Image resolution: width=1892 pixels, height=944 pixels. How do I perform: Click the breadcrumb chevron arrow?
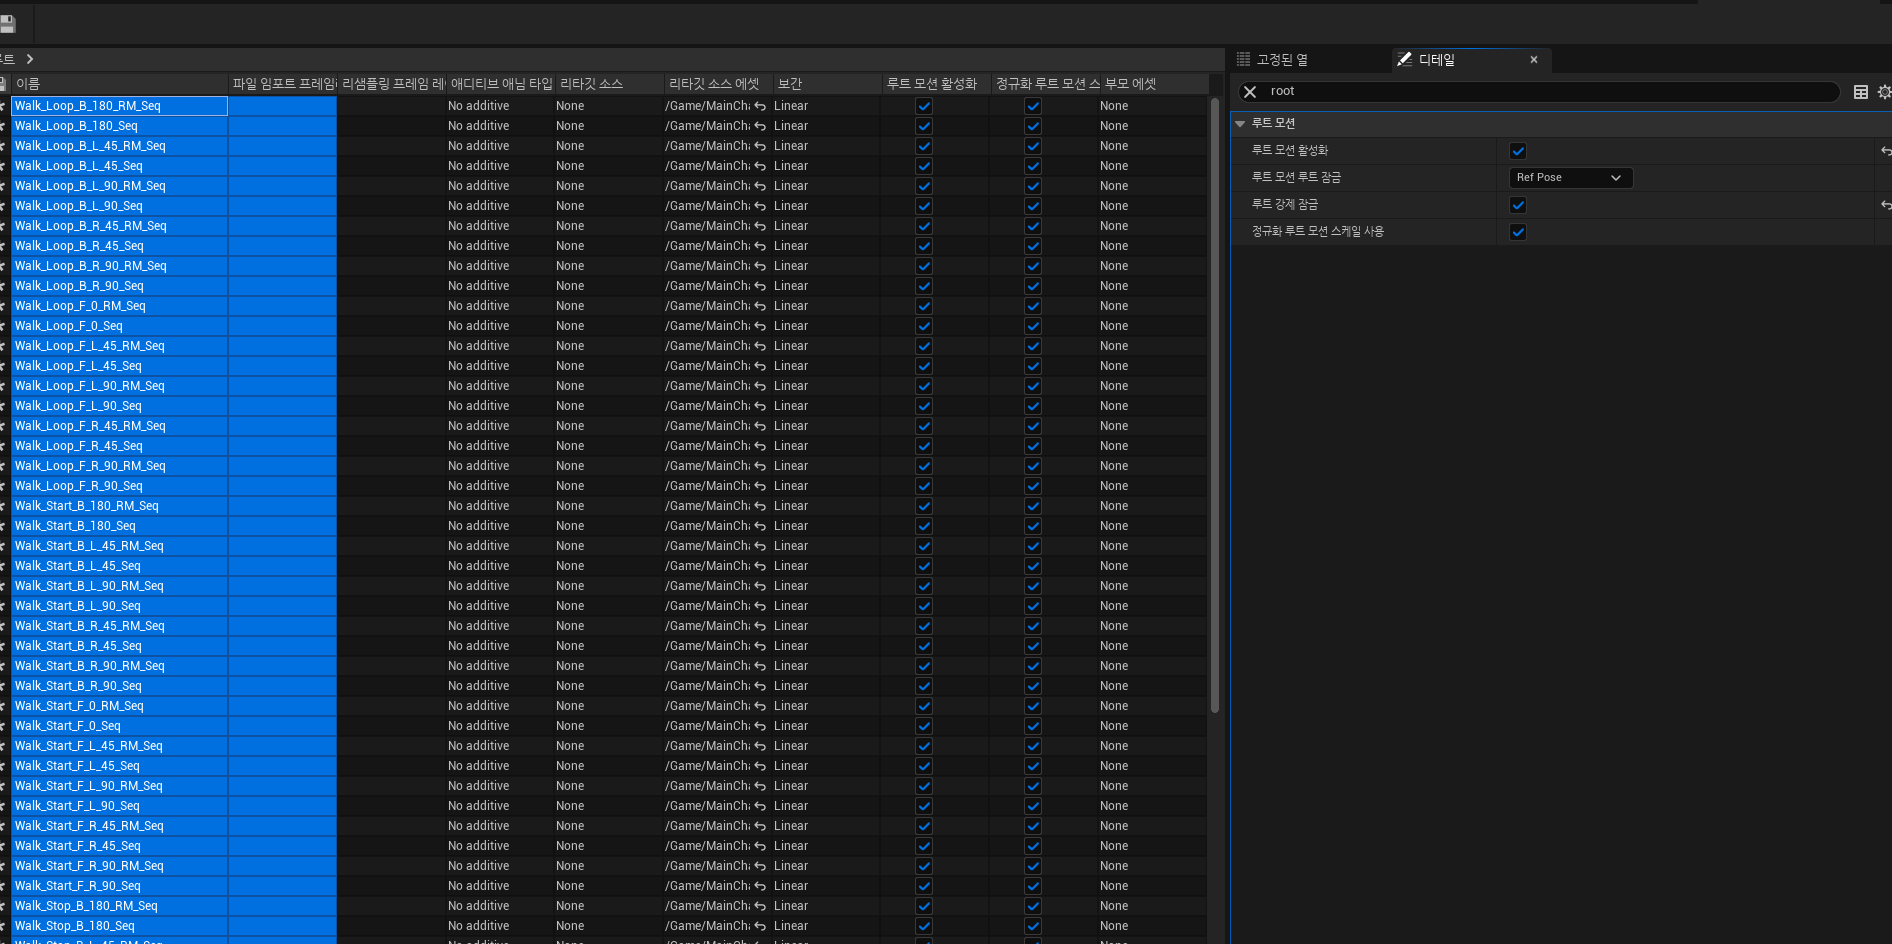30,59
